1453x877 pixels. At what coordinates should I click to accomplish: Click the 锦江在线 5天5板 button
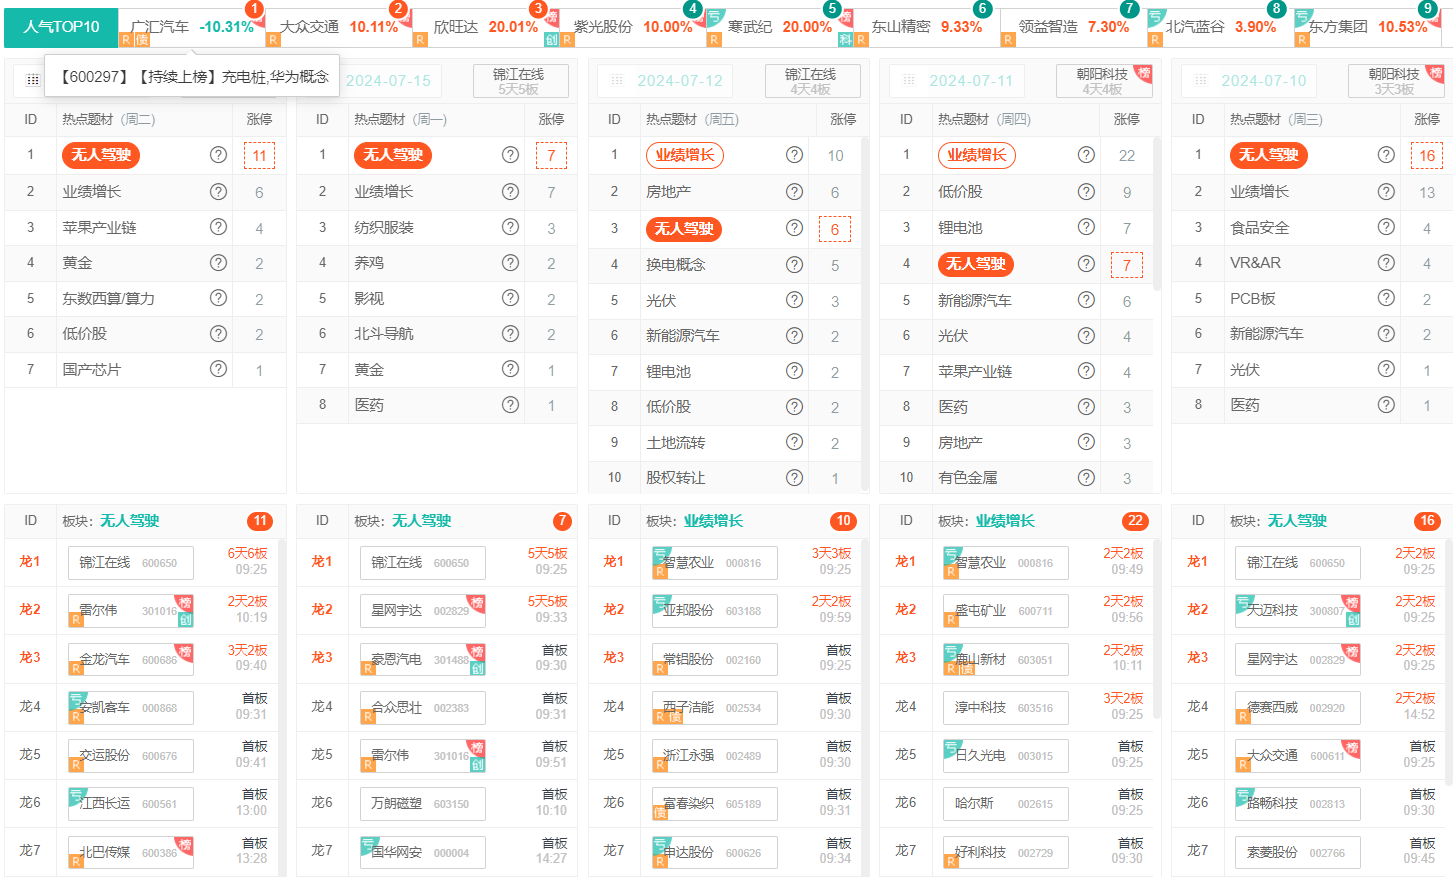519,81
